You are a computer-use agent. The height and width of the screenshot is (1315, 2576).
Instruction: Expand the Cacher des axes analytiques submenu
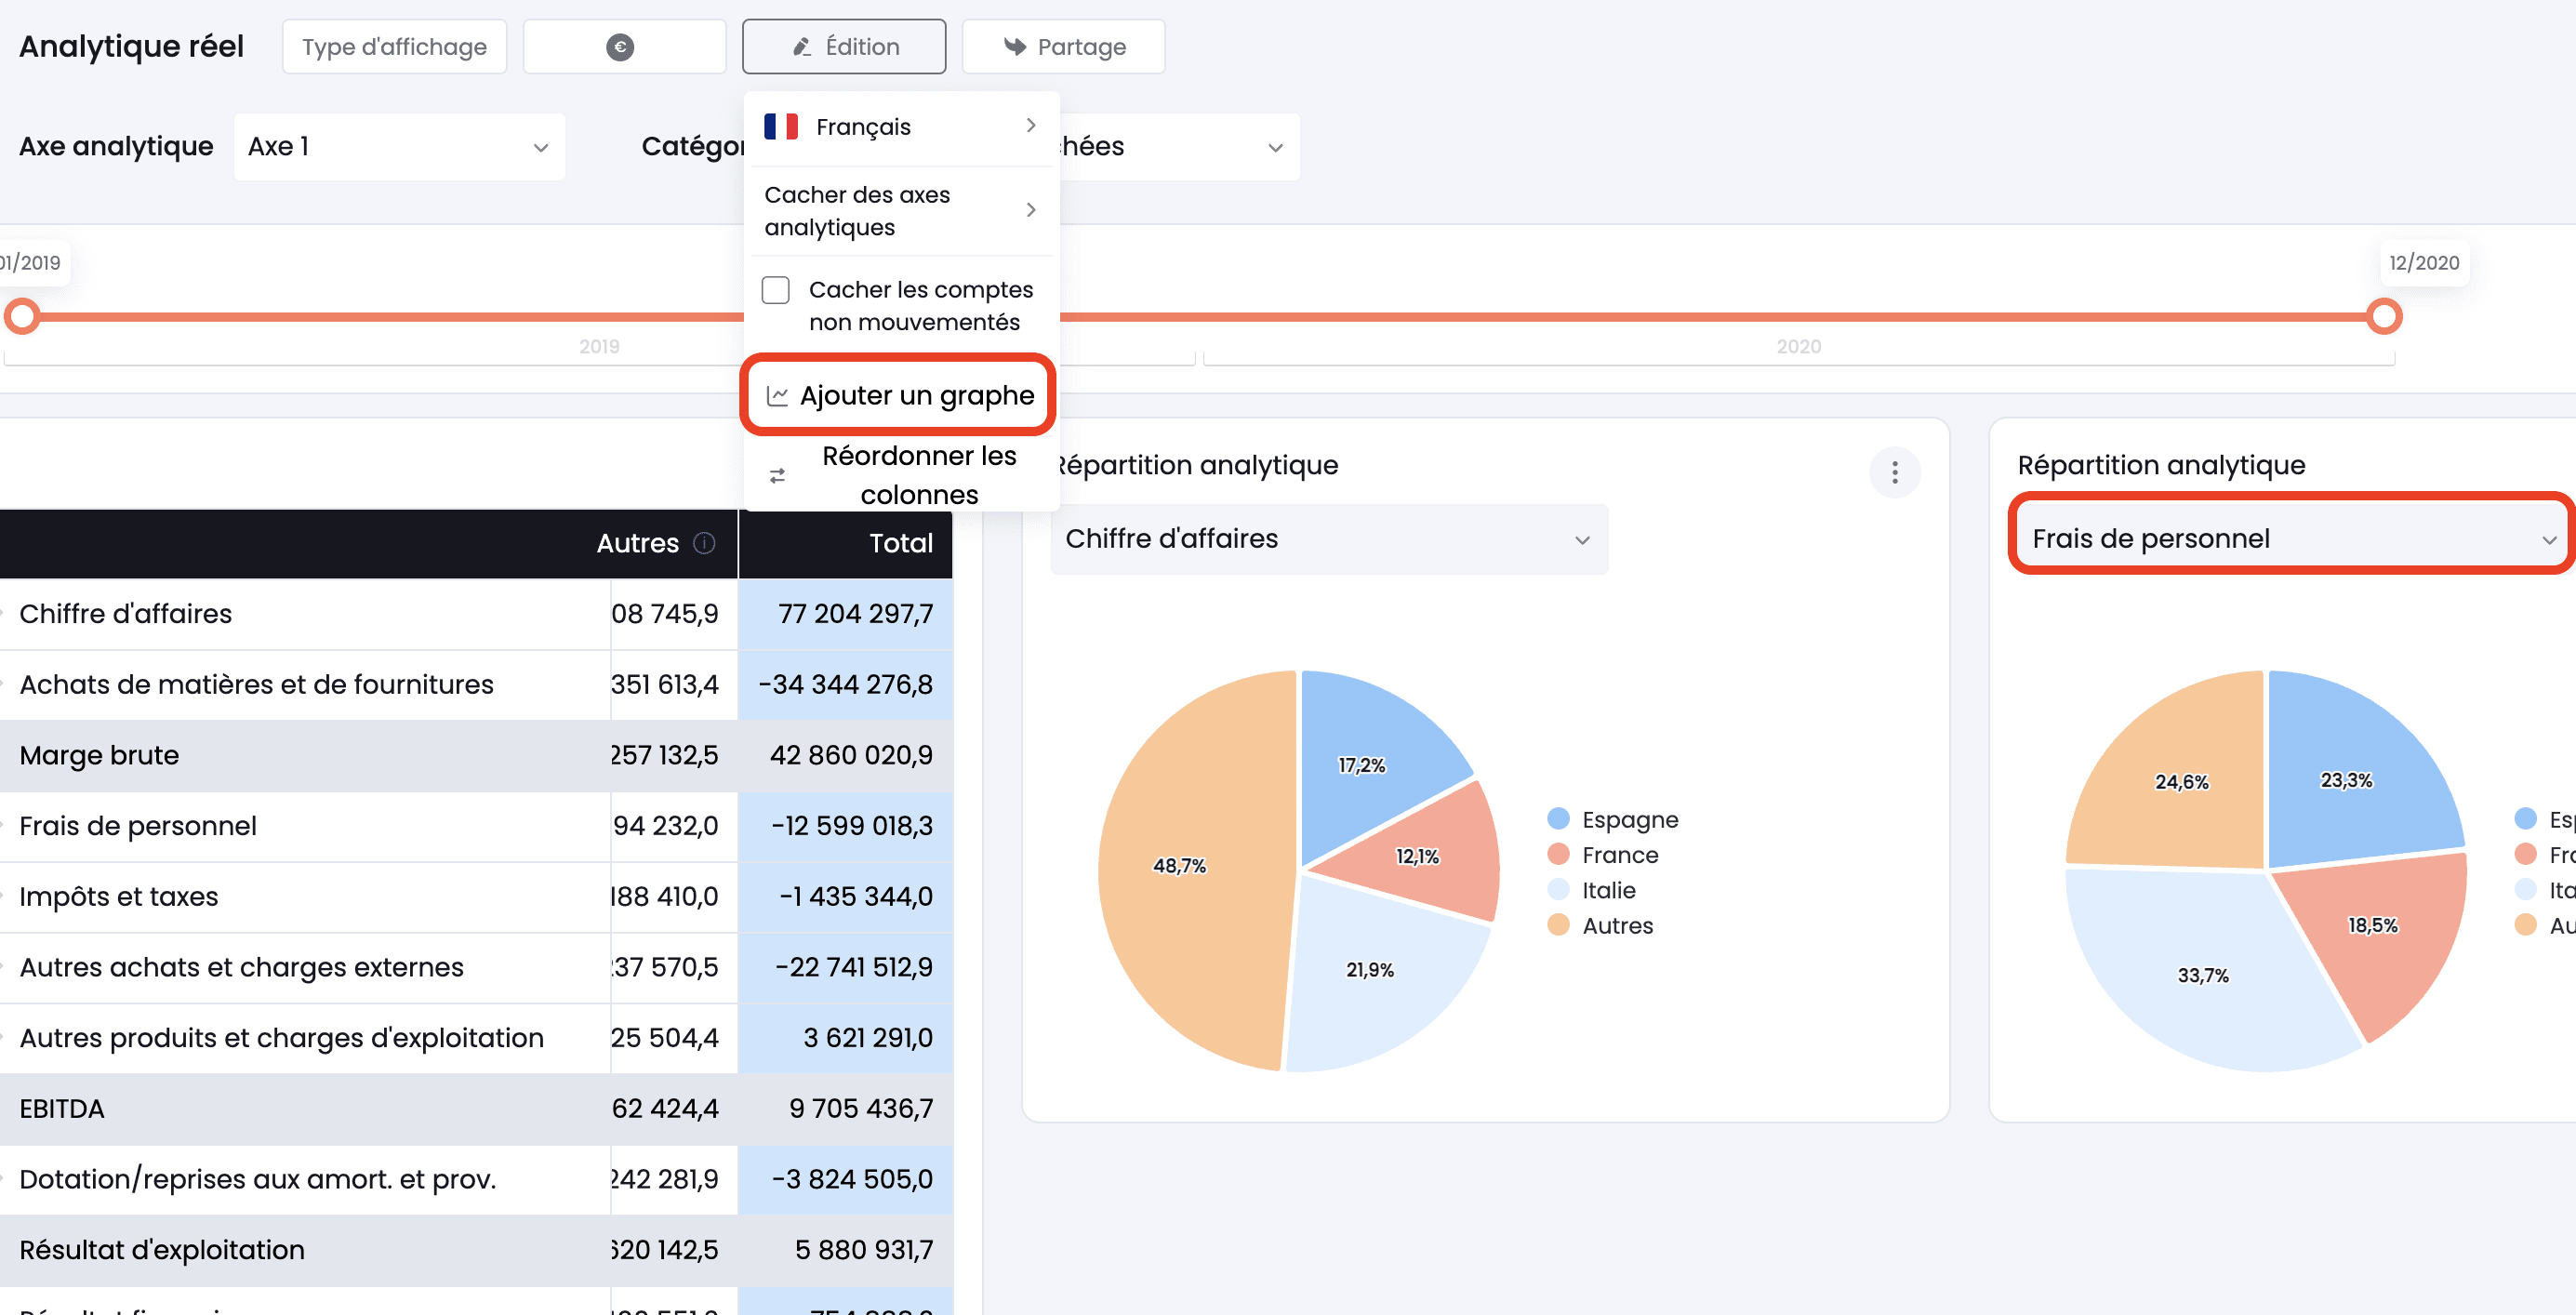900,211
